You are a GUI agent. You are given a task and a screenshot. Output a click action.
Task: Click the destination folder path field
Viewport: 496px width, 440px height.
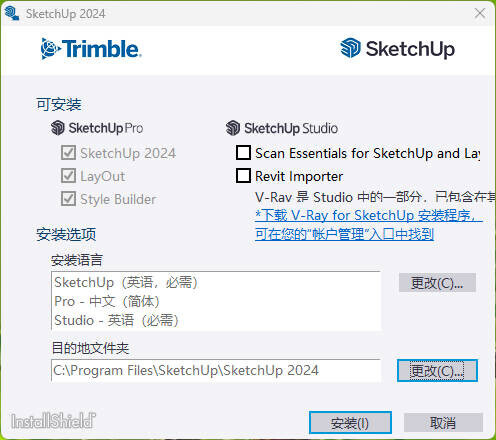tap(216, 370)
